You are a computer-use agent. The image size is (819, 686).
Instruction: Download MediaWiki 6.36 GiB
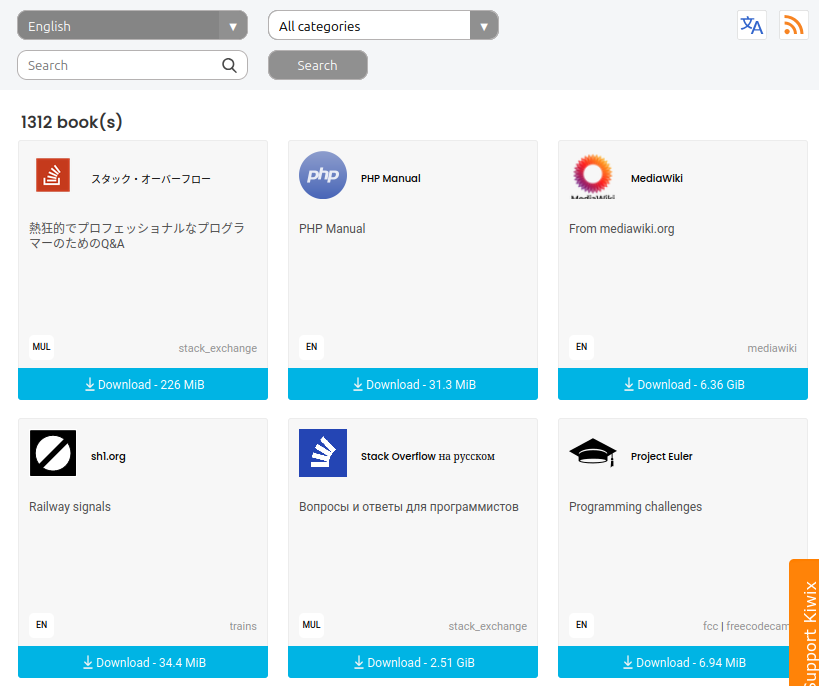point(683,385)
